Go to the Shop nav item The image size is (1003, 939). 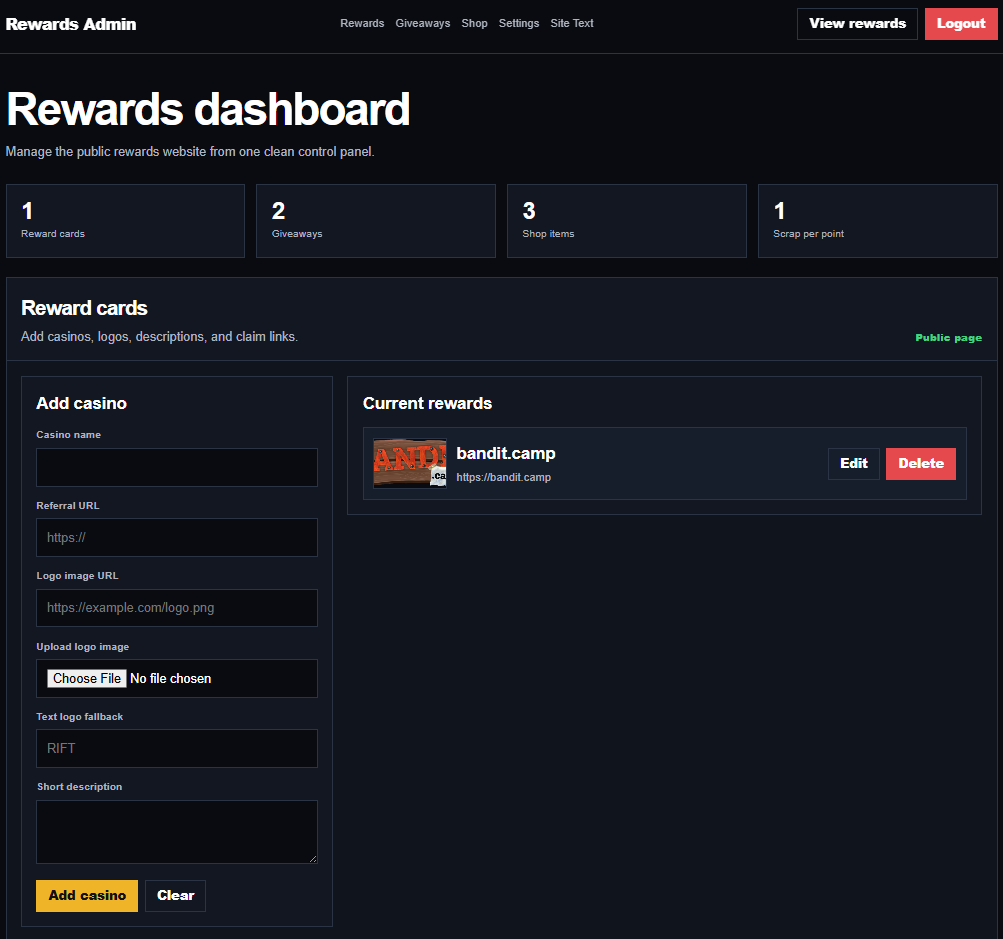474,23
